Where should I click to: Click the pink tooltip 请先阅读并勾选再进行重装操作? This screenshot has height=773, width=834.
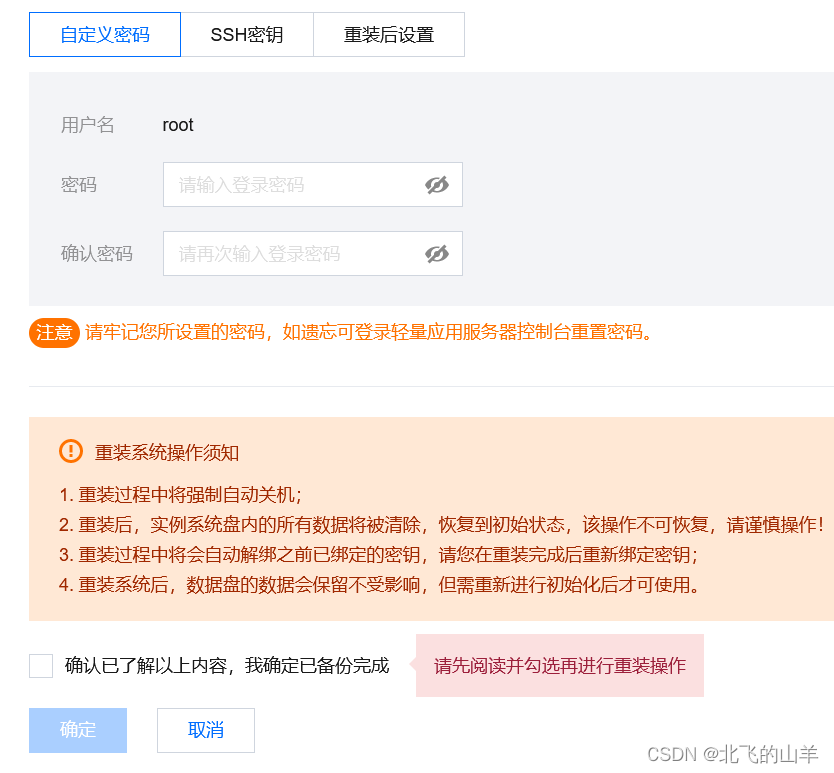tap(560, 666)
